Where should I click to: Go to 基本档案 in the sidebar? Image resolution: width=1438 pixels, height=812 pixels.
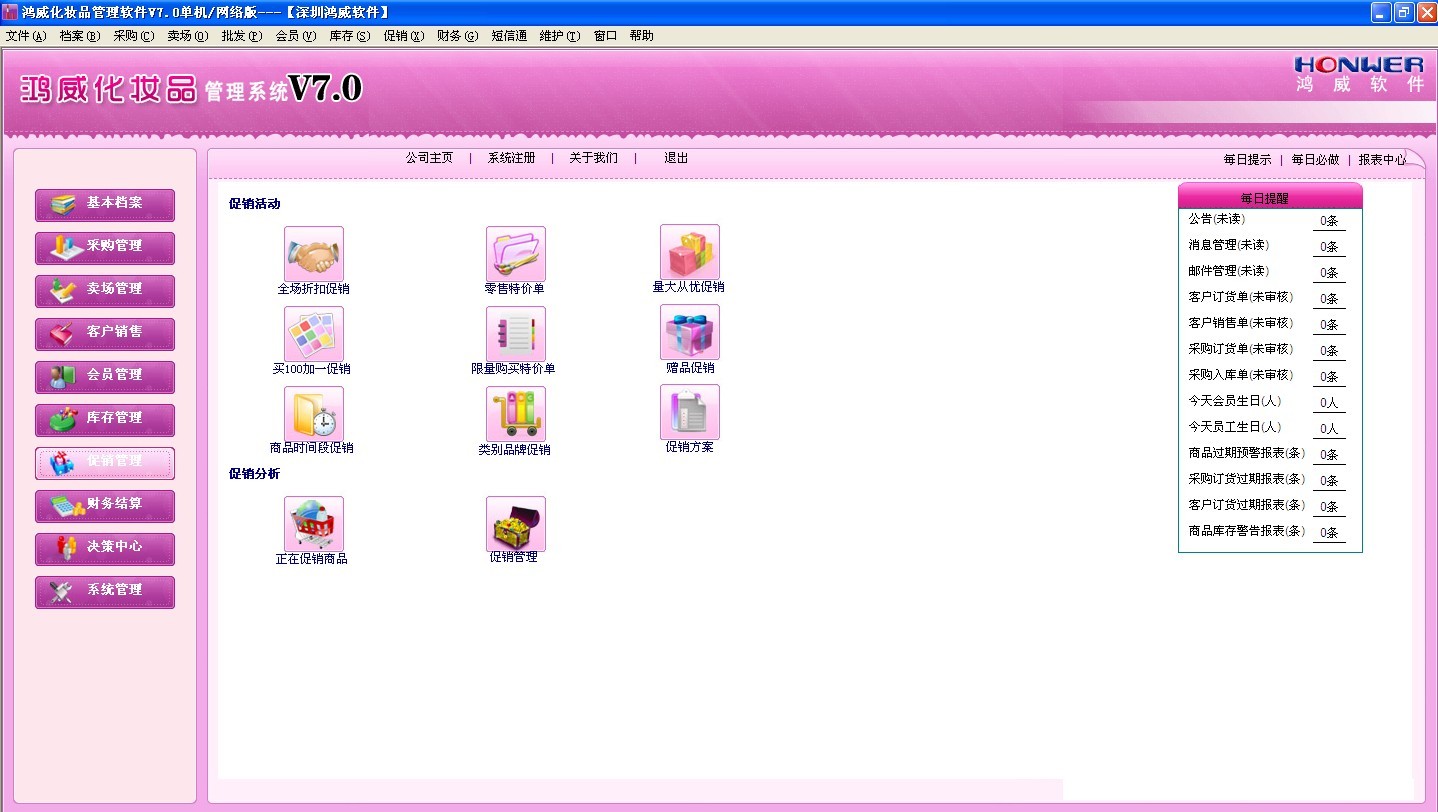[105, 204]
